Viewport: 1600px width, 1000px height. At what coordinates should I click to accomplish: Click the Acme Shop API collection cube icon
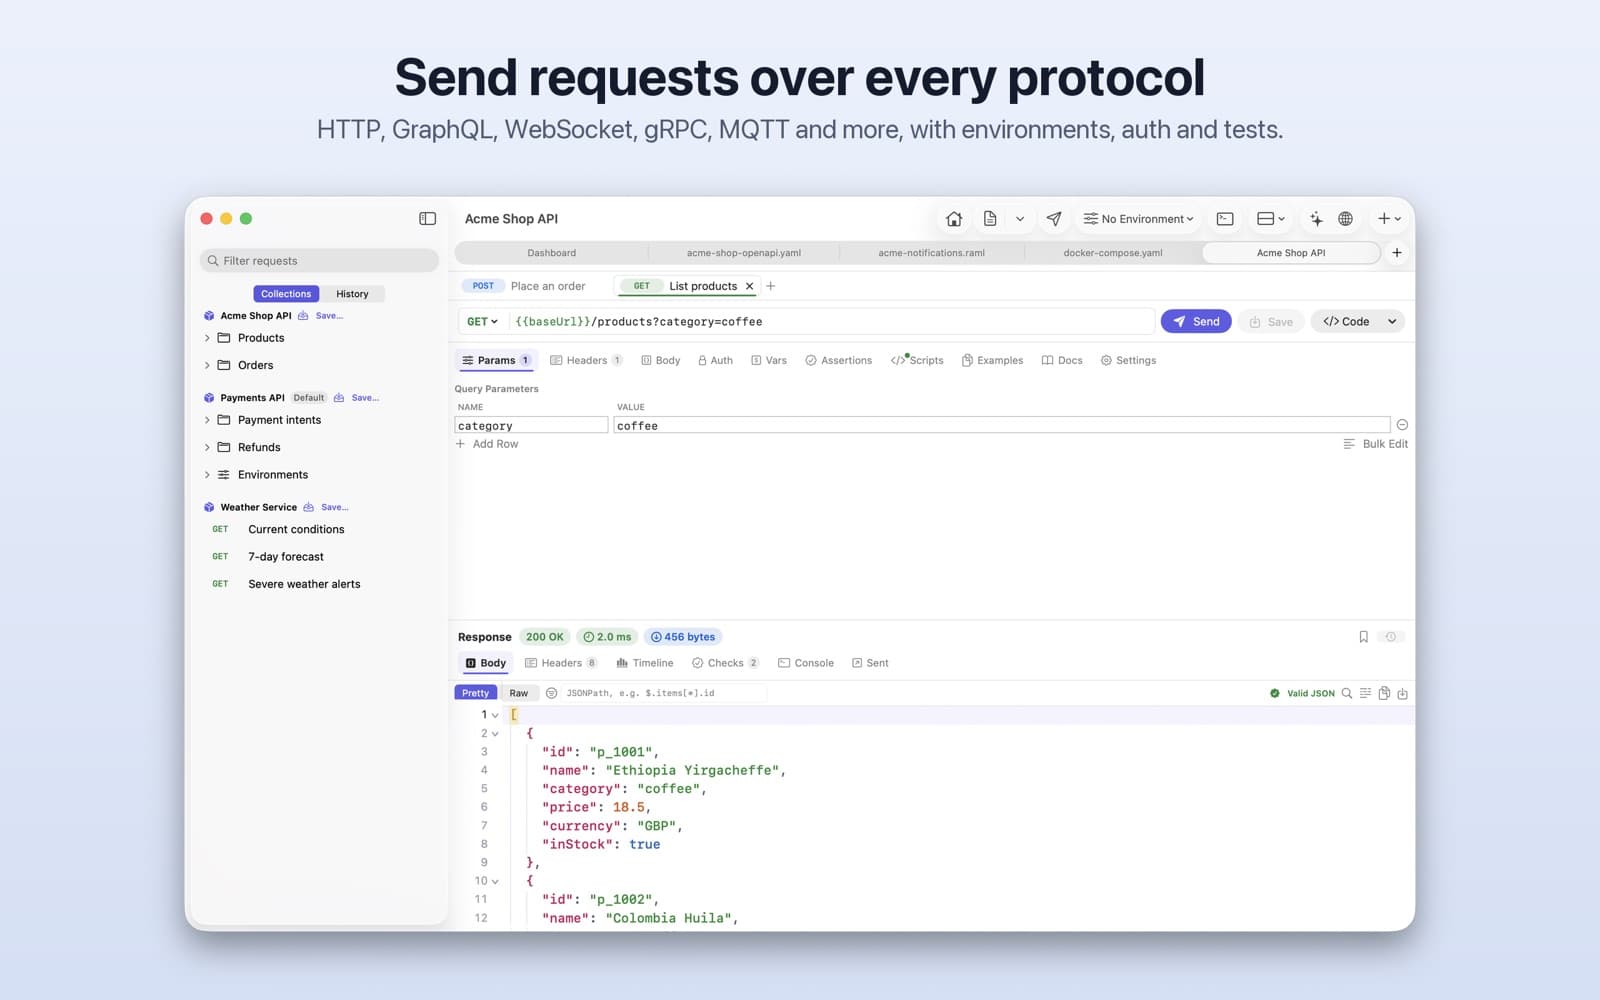click(x=209, y=316)
